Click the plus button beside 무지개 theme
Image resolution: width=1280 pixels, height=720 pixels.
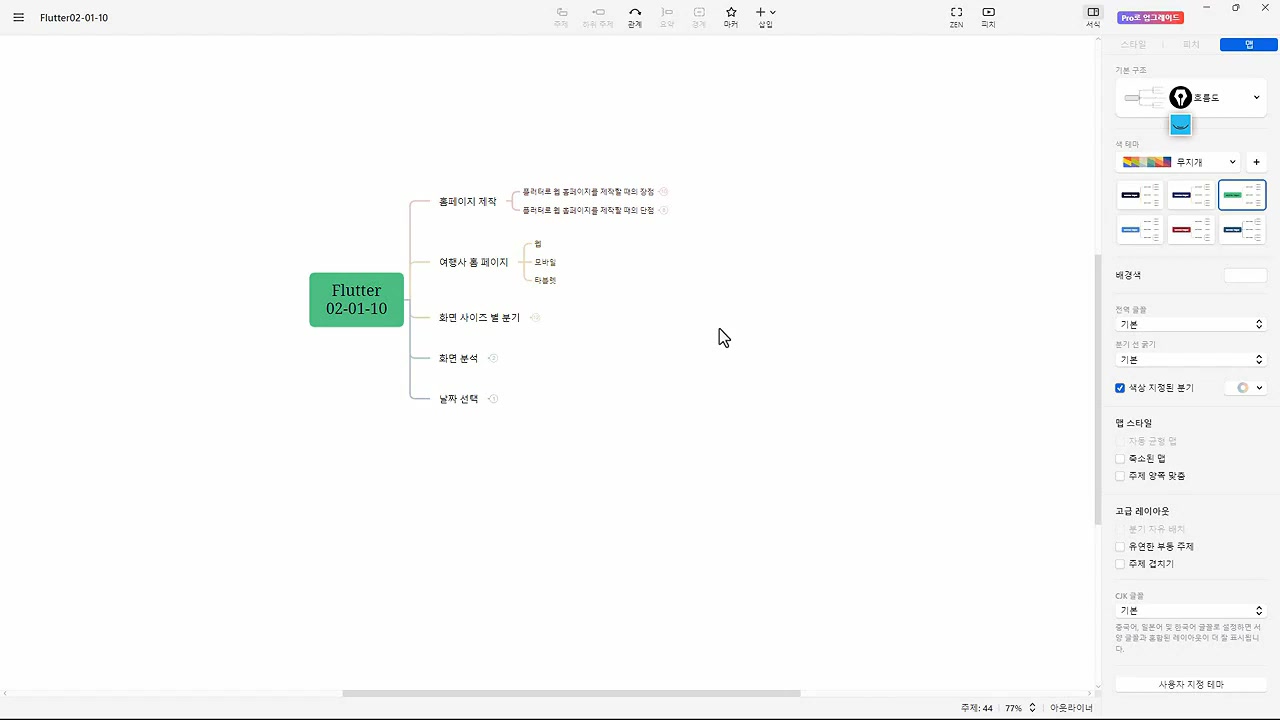1256,162
